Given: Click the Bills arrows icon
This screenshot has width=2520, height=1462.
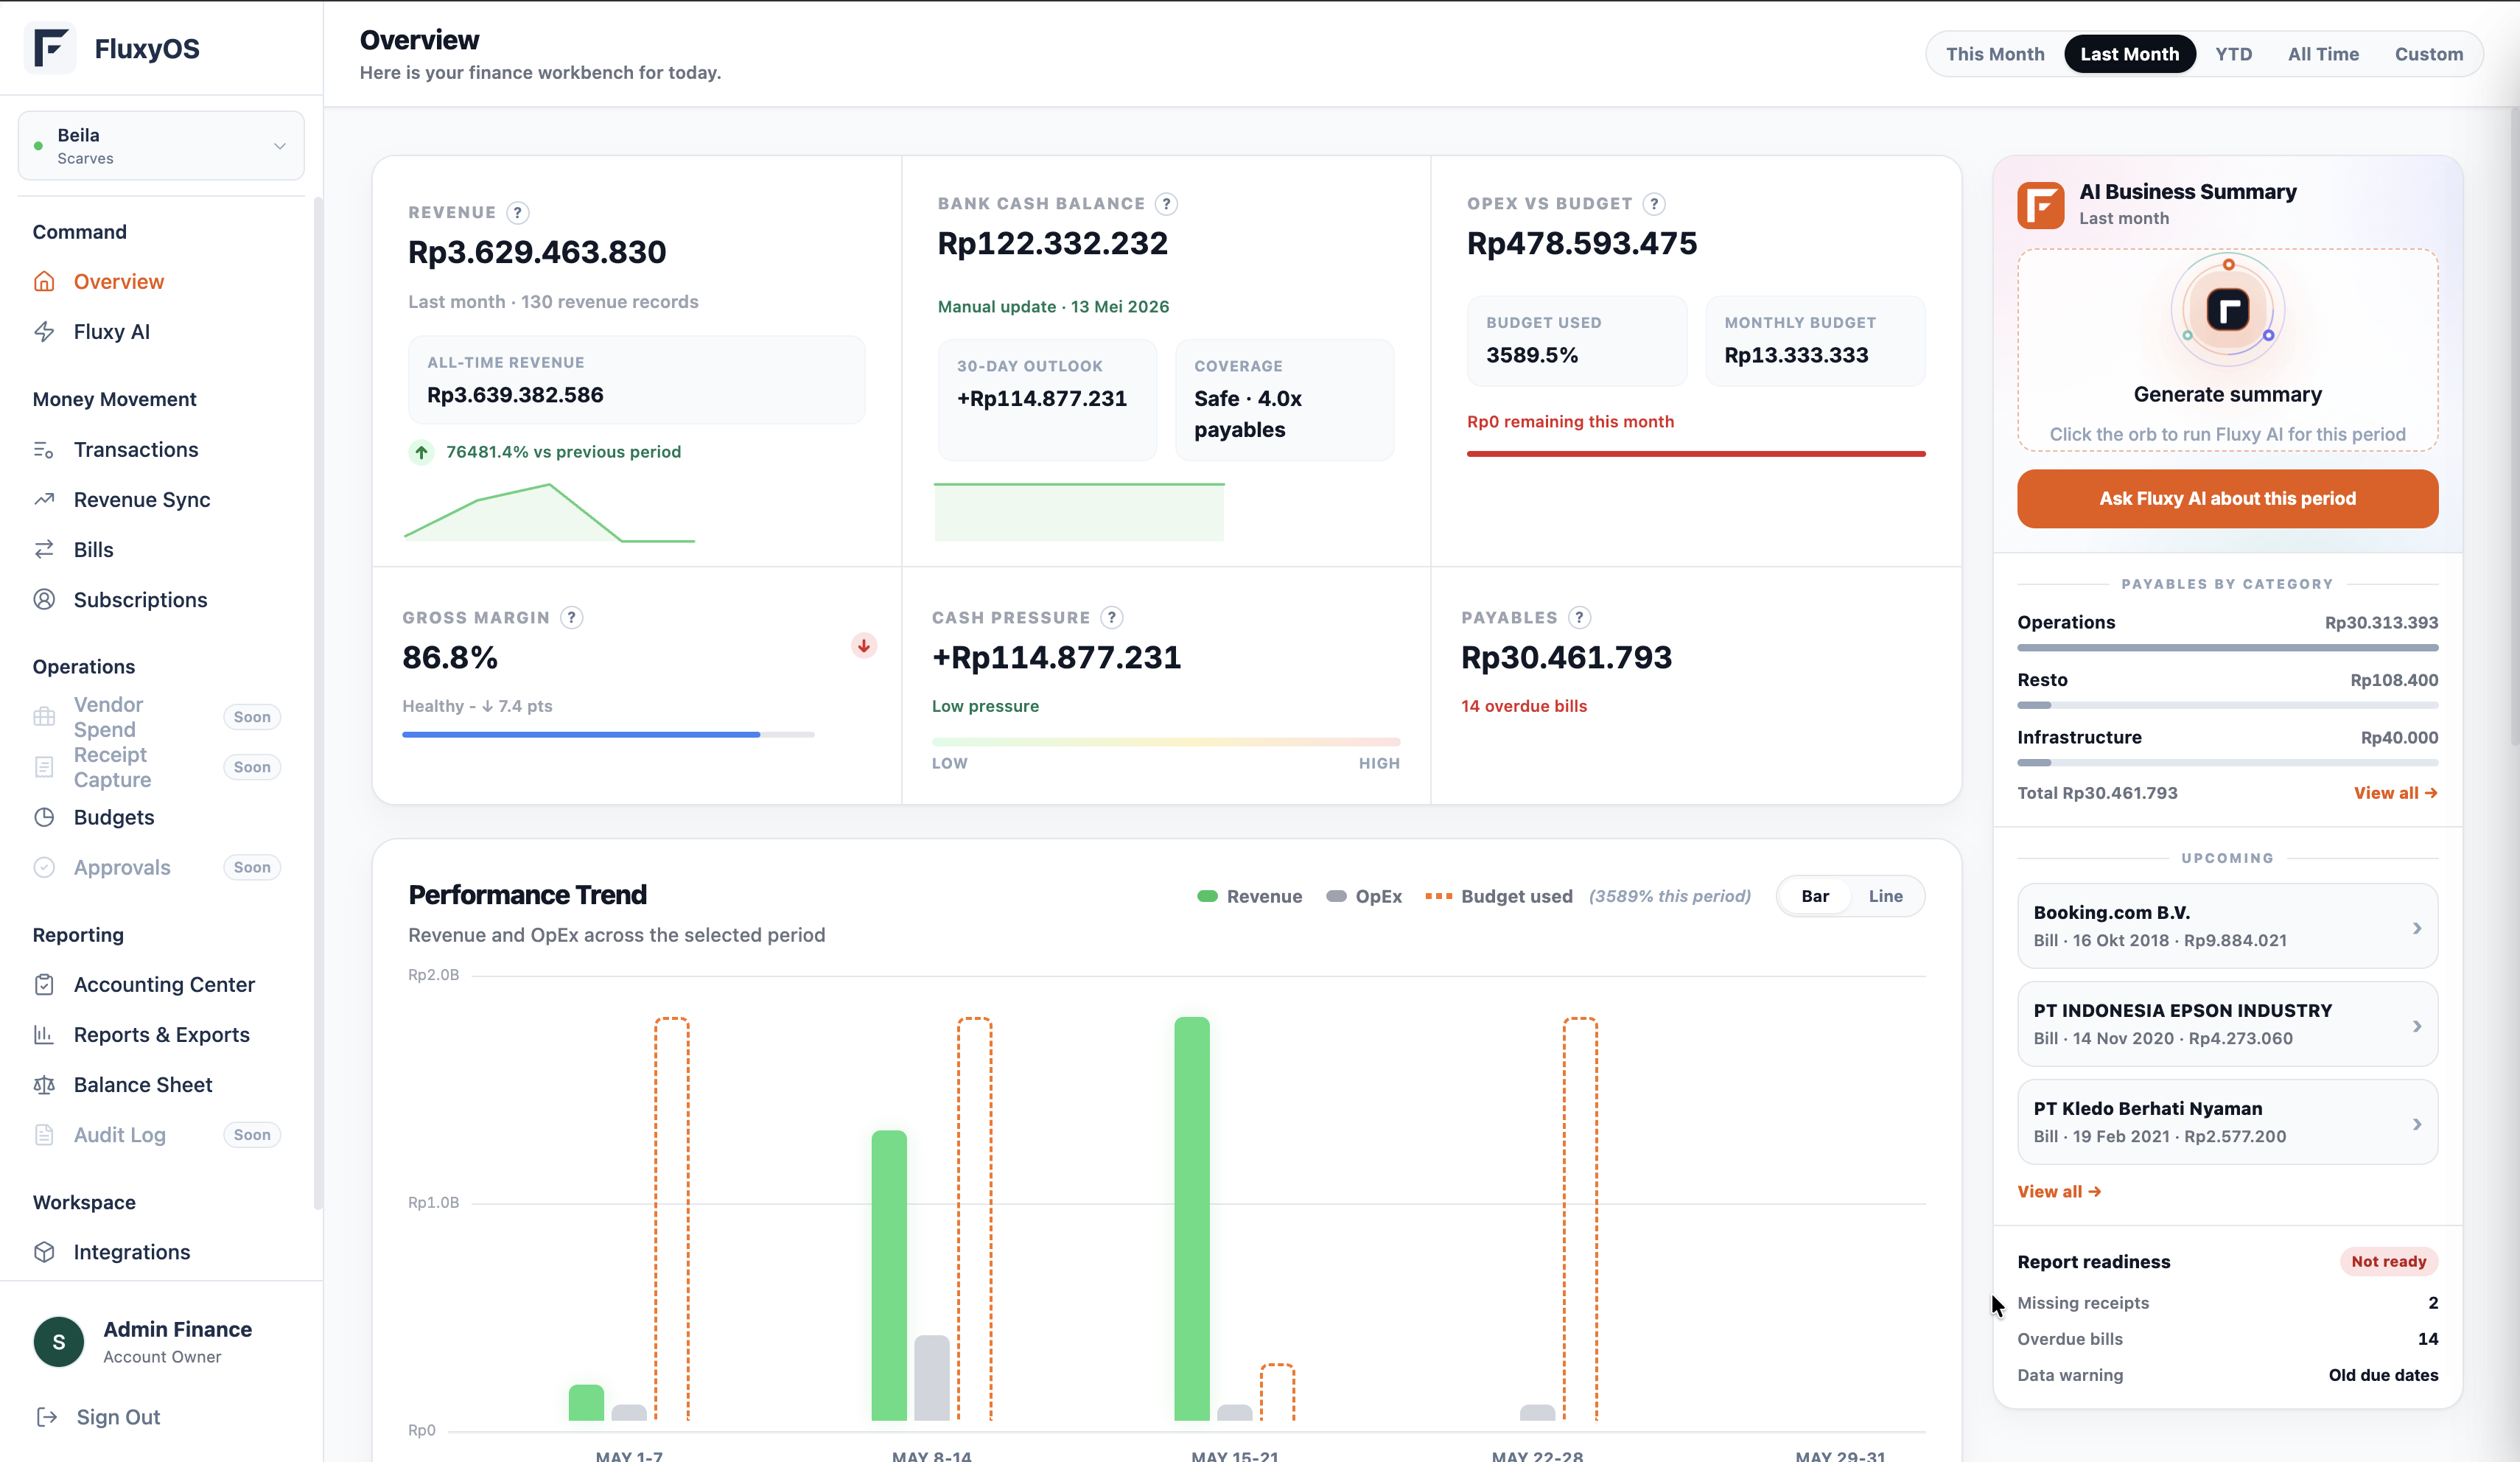Looking at the screenshot, I should [44, 550].
